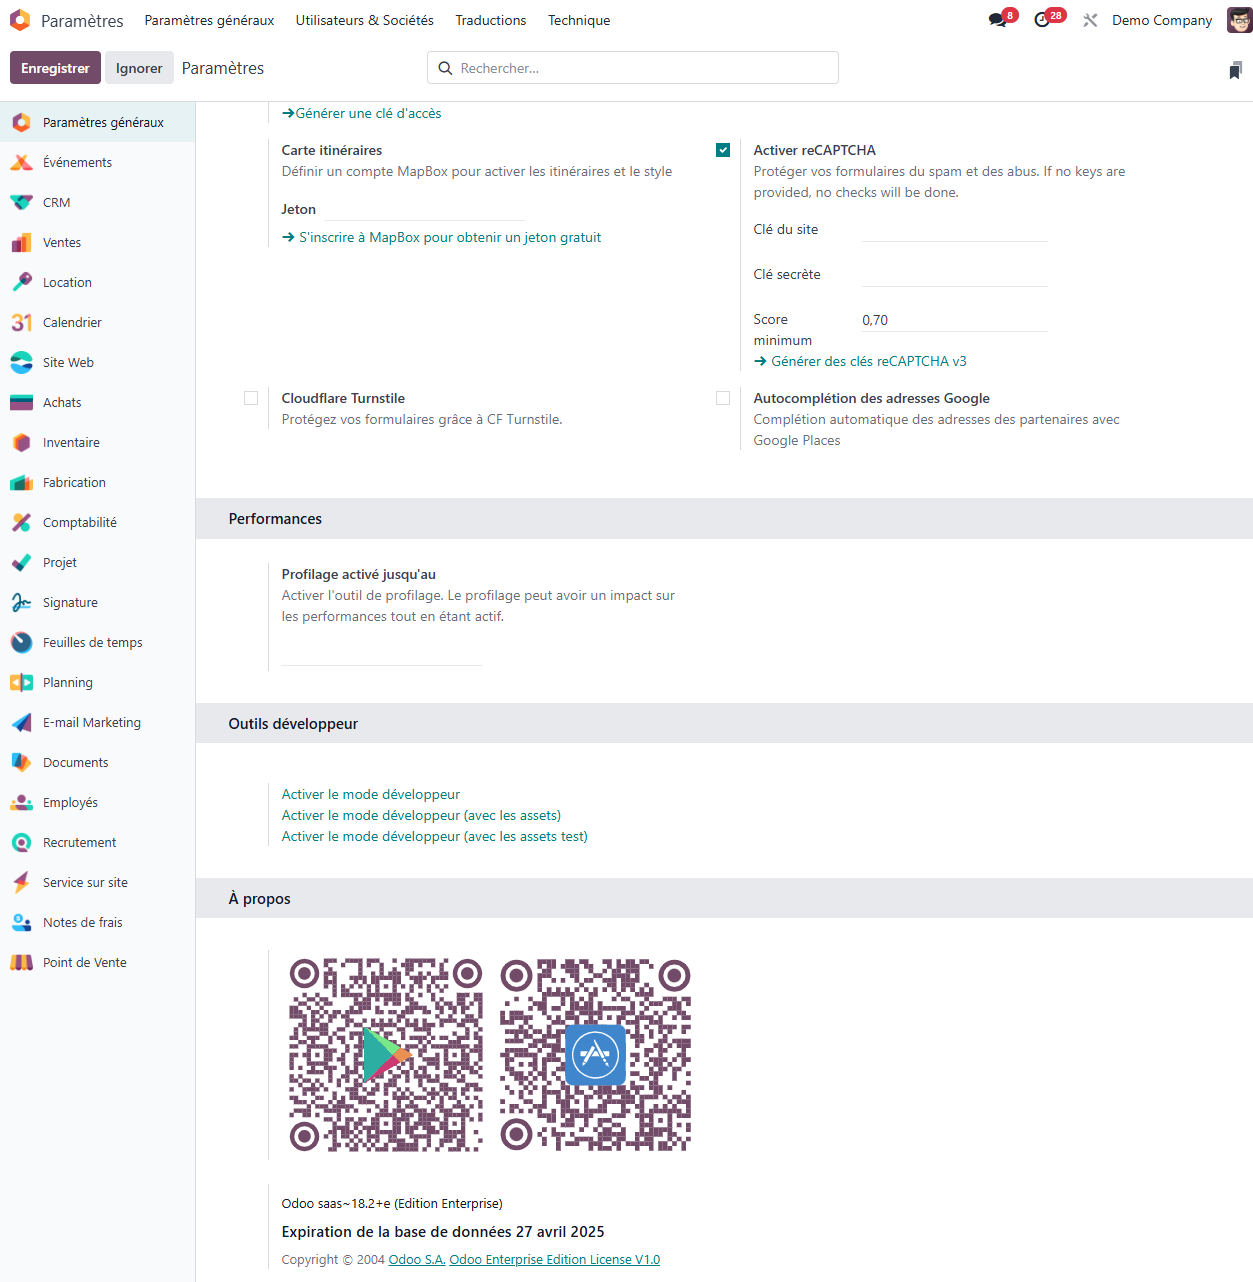Click the Site Web sidebar icon
Screen dimensions: 1253x1282
(22, 362)
